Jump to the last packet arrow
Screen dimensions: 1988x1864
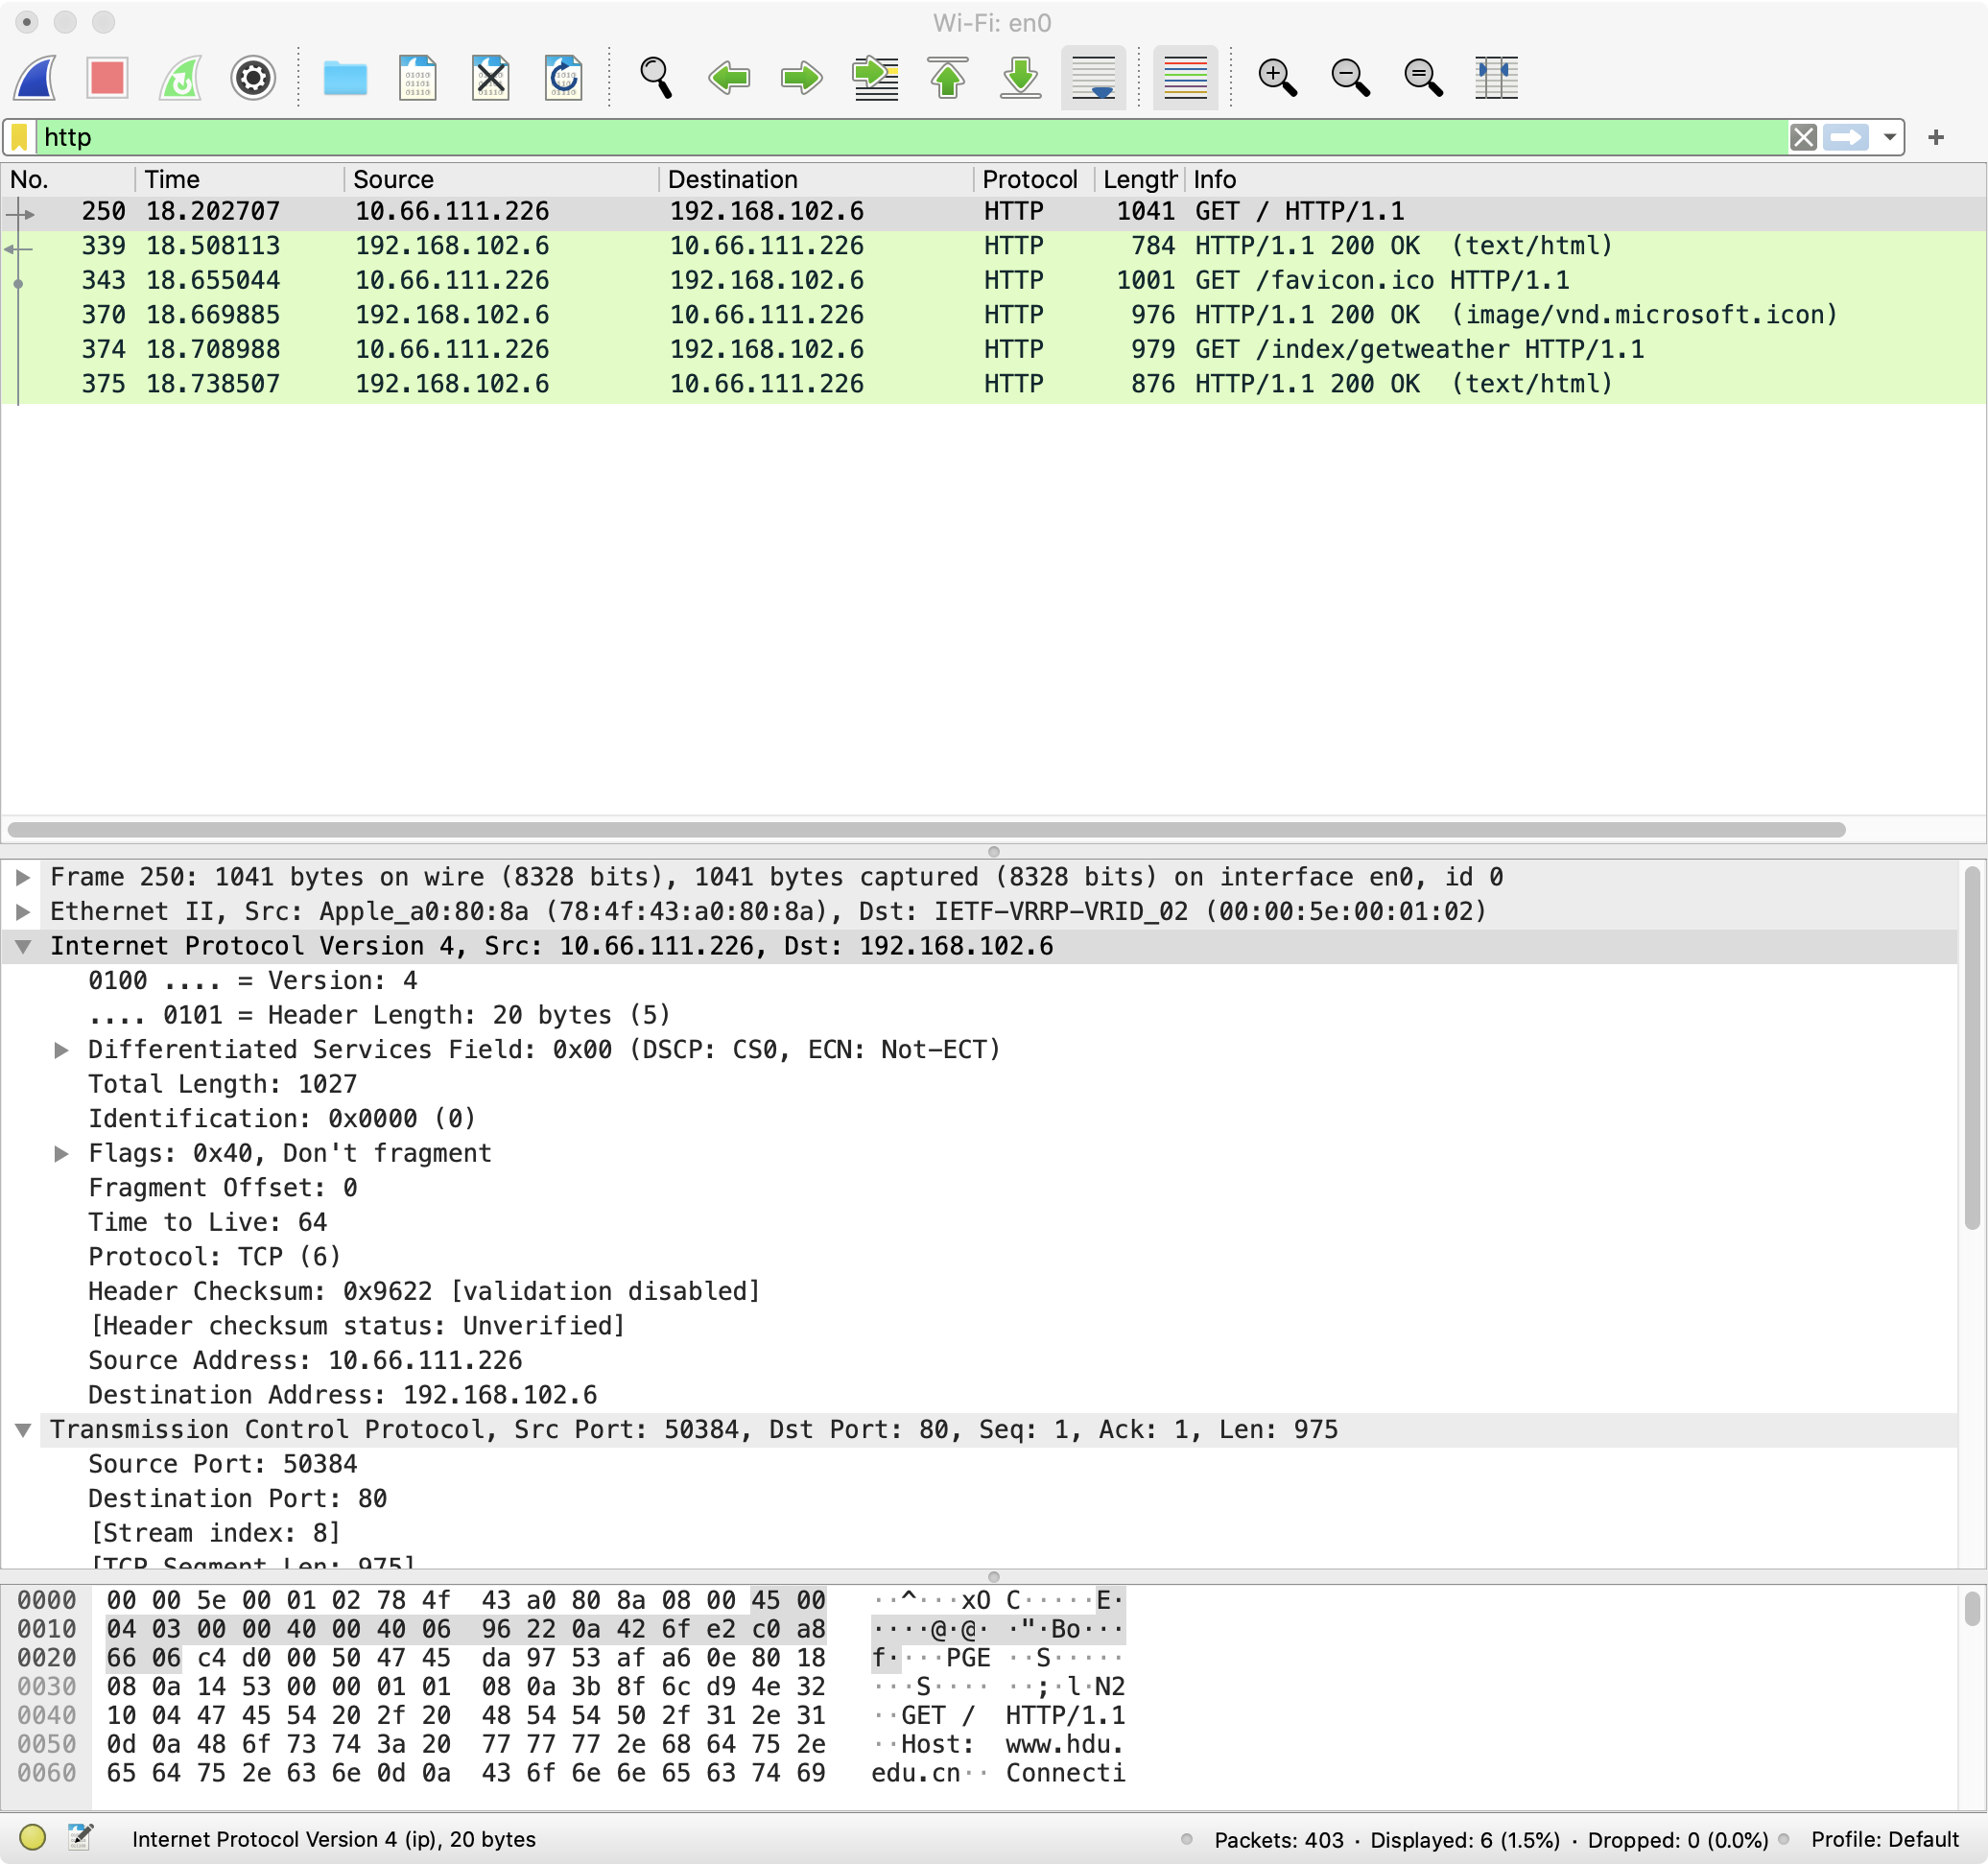click(x=1020, y=77)
